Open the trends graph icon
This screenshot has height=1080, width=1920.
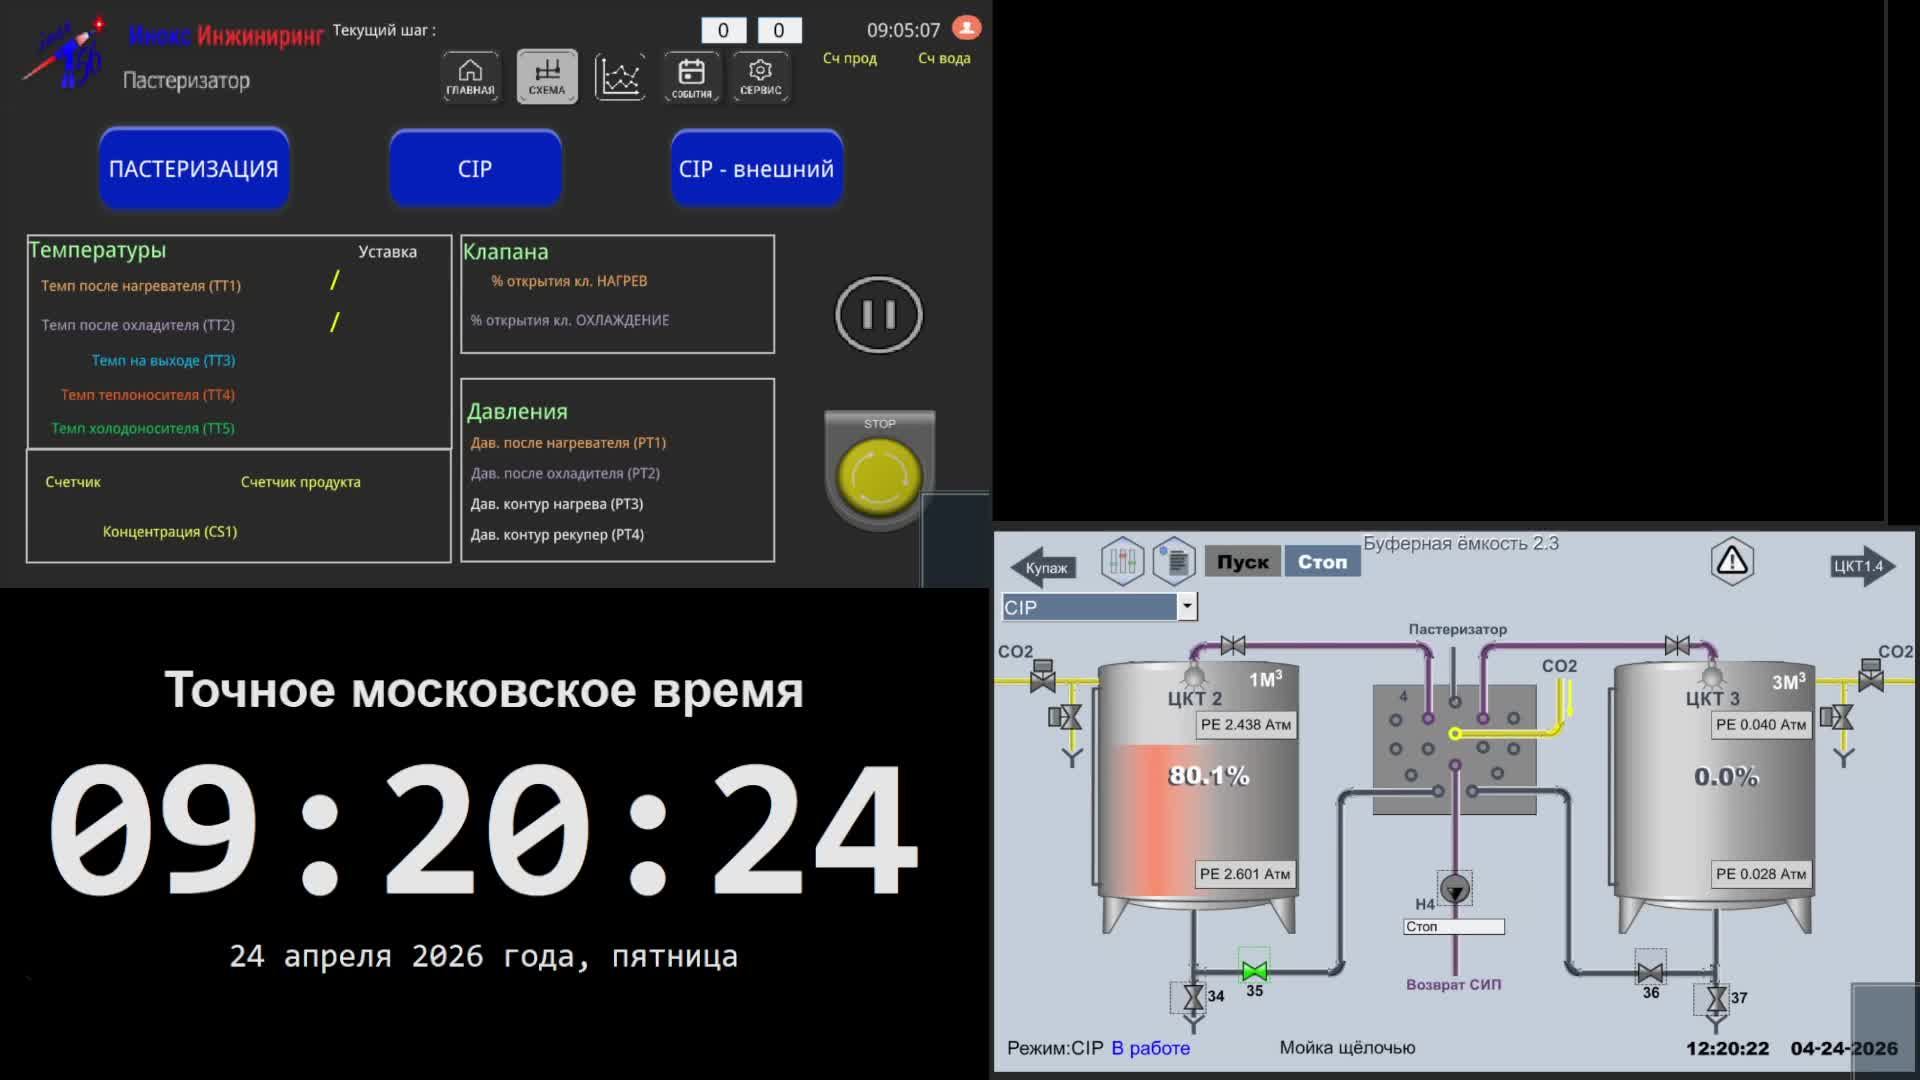619,75
